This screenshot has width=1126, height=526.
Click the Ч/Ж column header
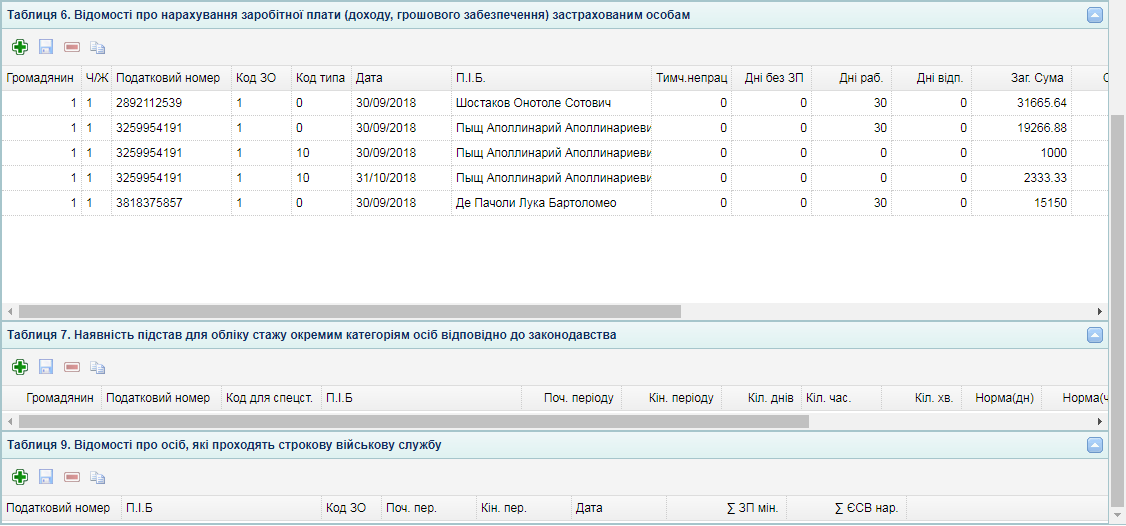97,78
